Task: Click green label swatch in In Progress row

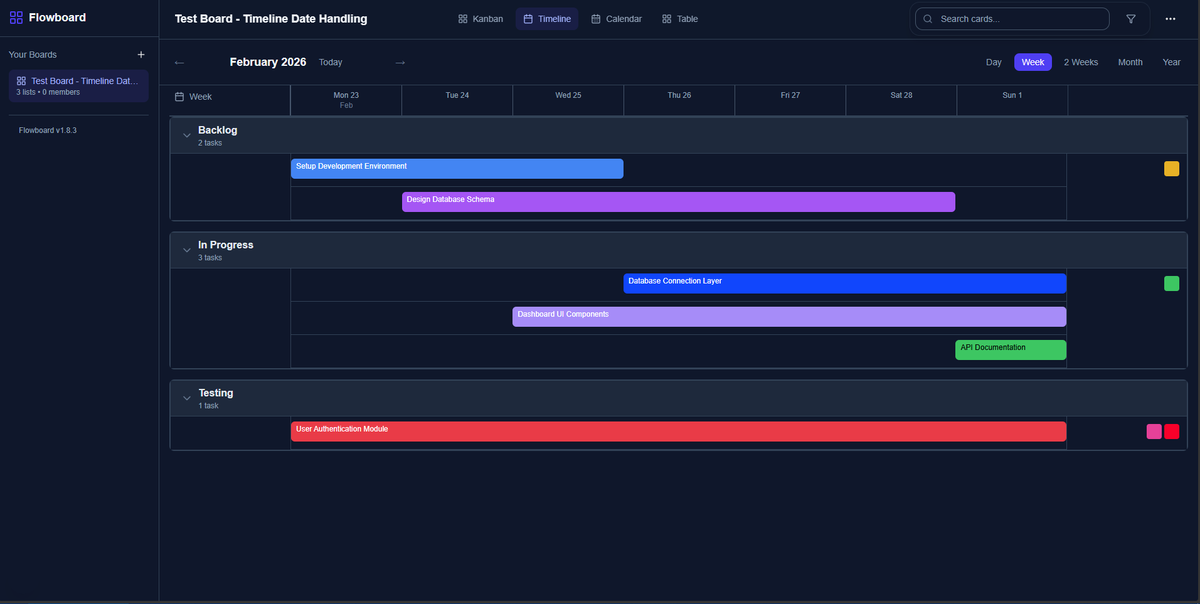Action: point(1171,283)
